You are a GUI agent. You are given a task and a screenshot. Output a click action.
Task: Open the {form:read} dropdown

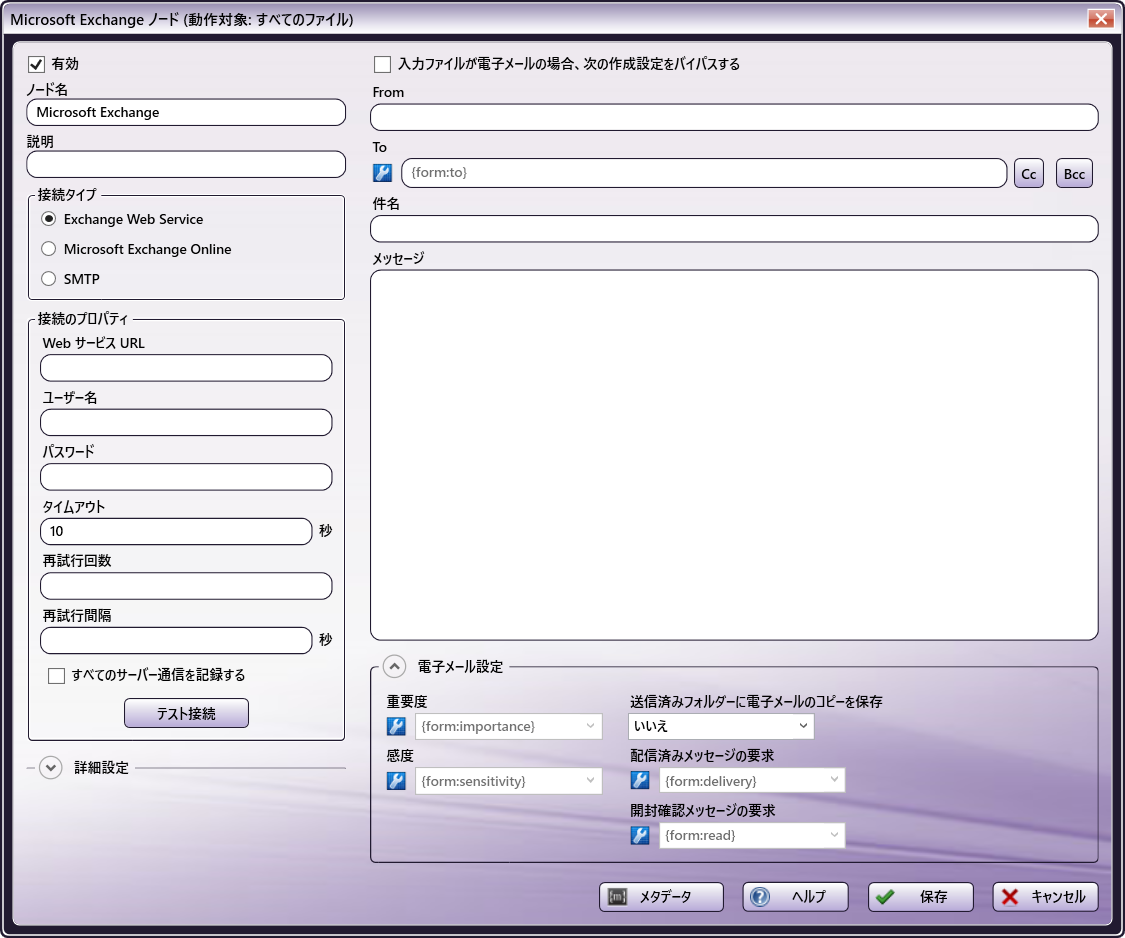pos(752,835)
